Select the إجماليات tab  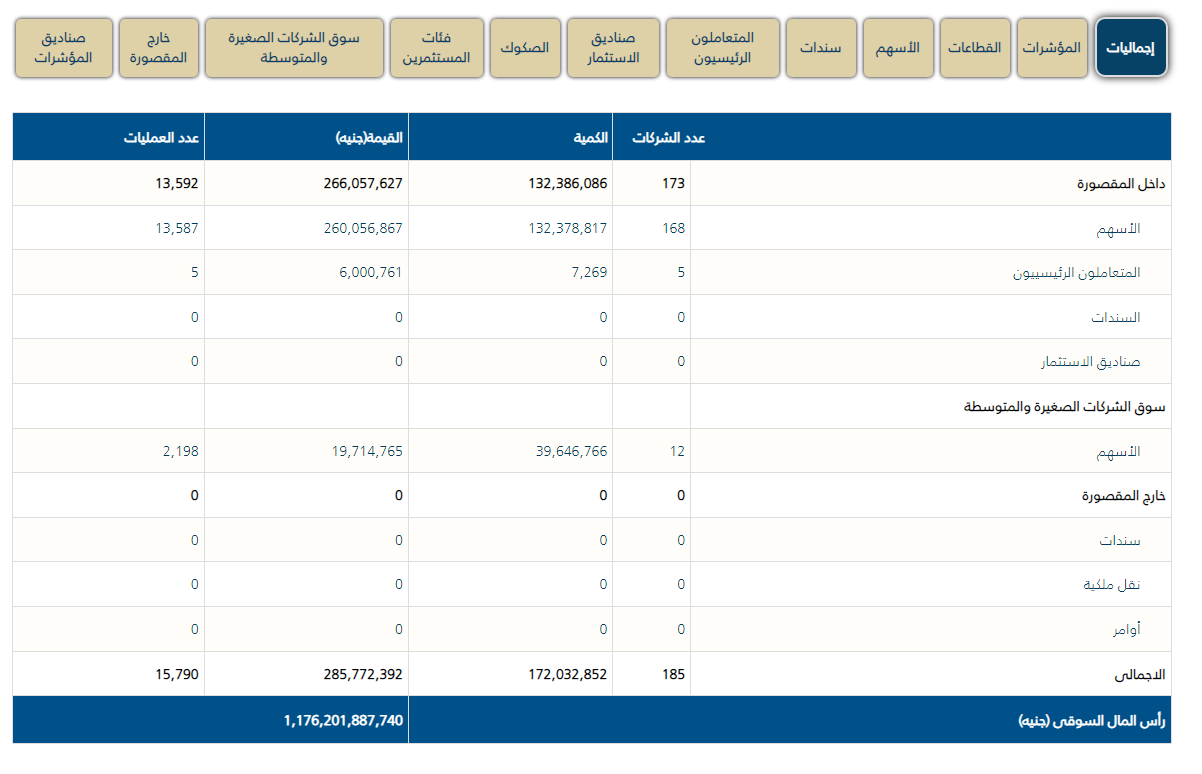click(x=1131, y=48)
